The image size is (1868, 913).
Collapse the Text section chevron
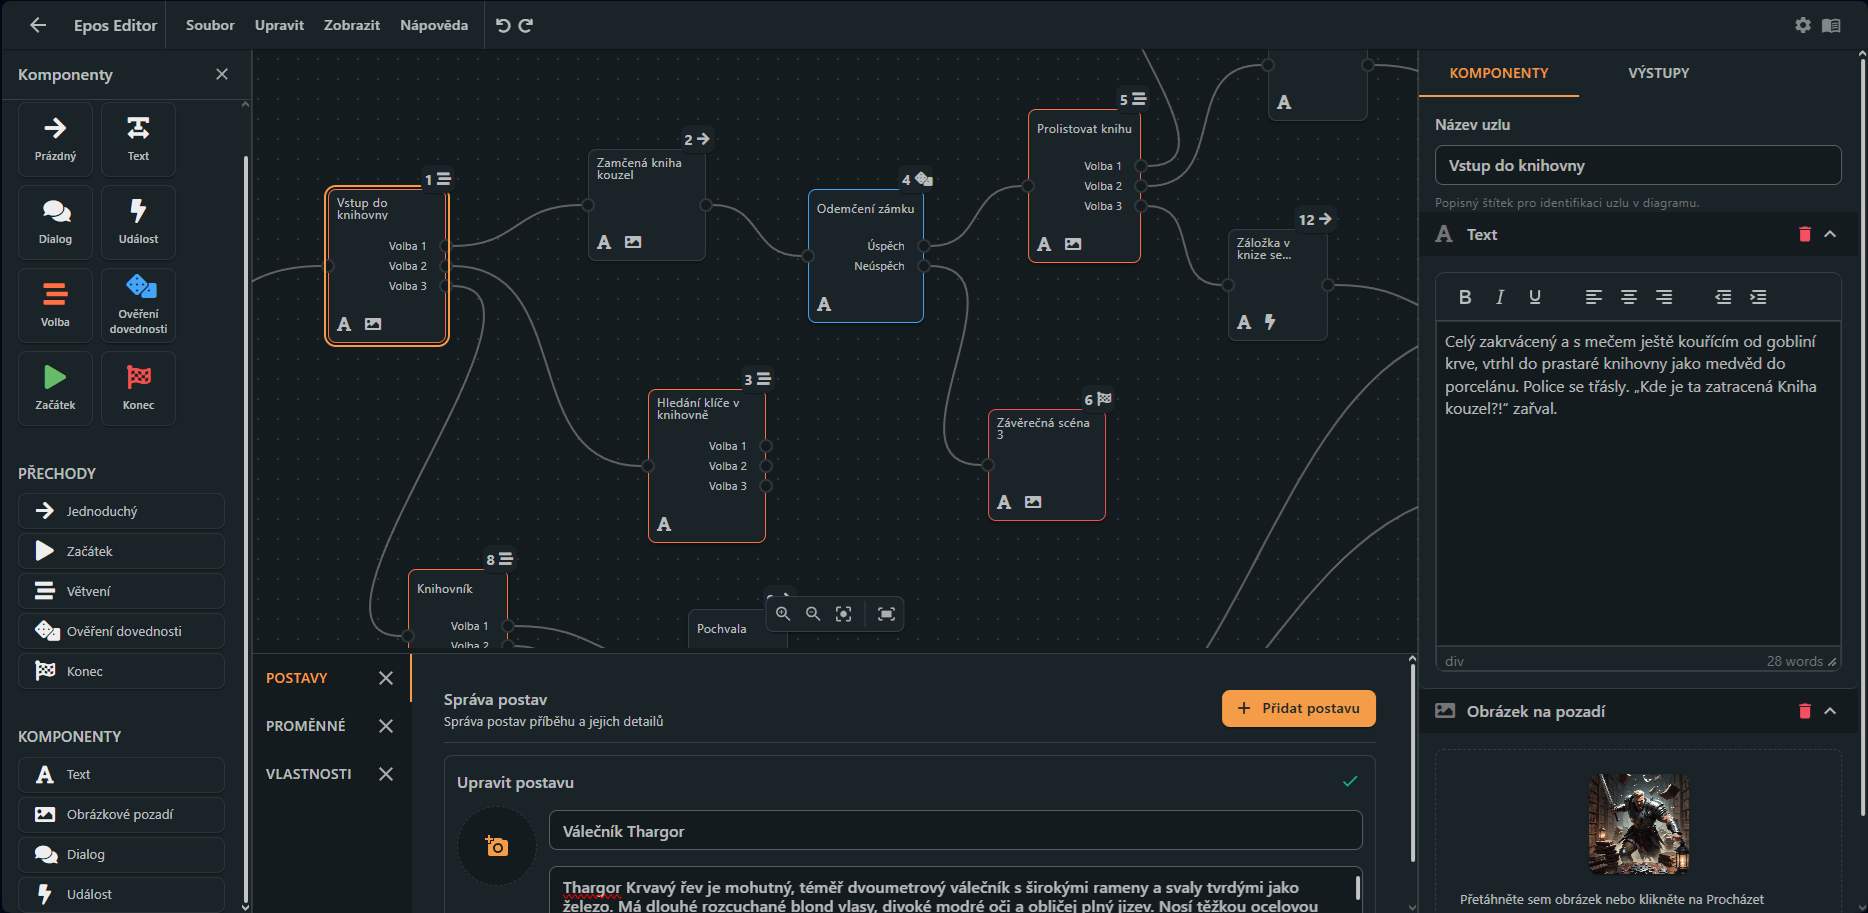(x=1830, y=234)
